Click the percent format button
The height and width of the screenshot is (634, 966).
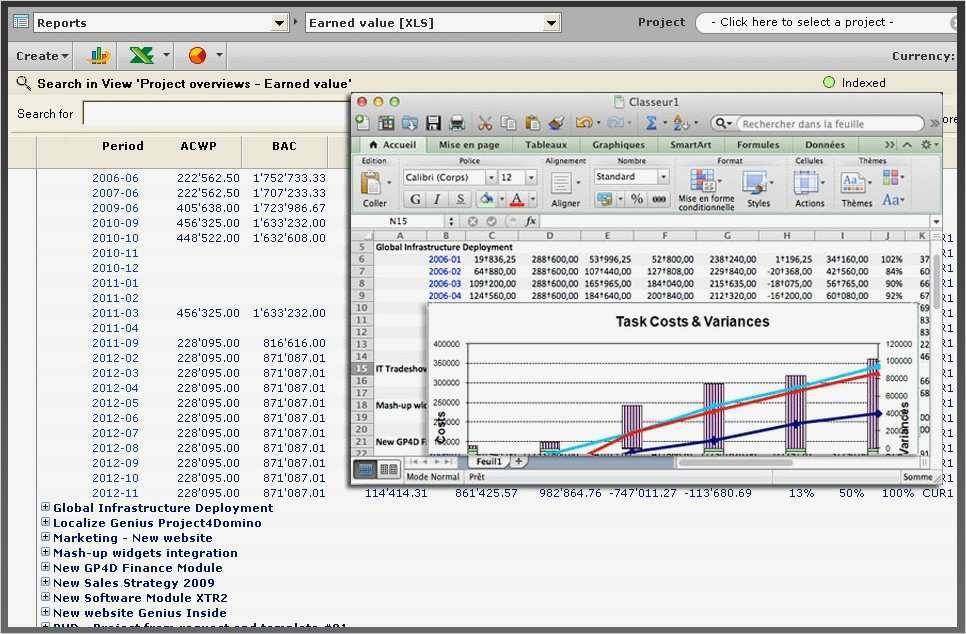pyautogui.click(x=637, y=199)
